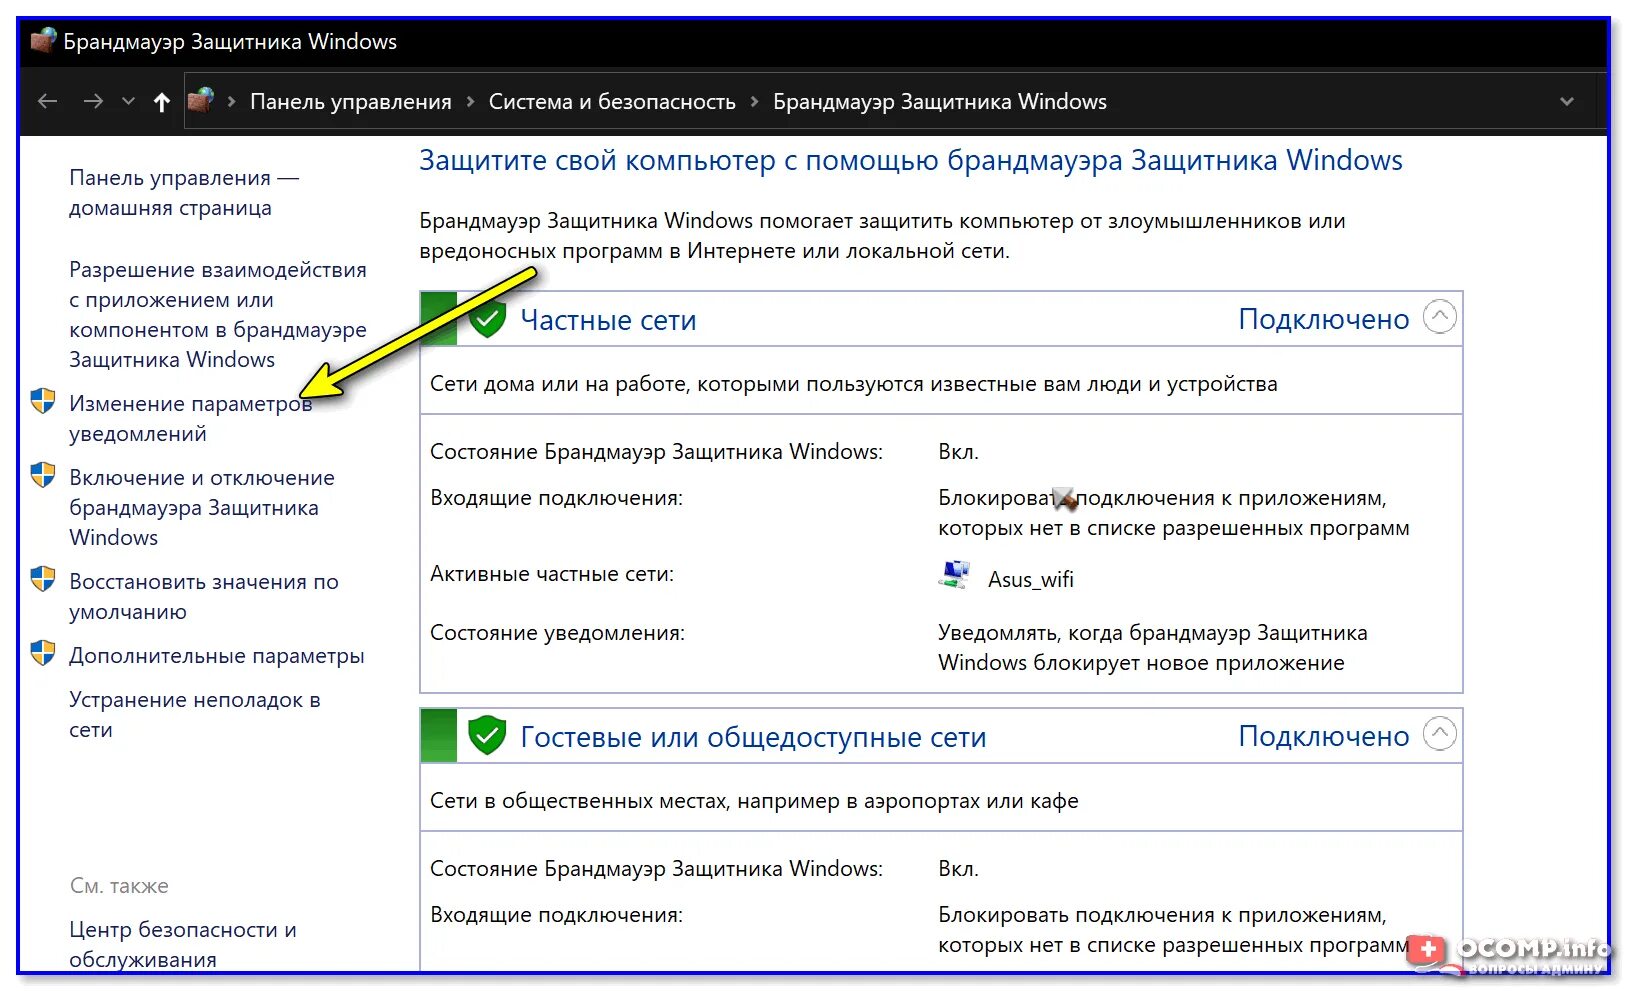Click shield icon beside Изменение параметров уведомлений
Screen dimensions: 1627x991
(x=43, y=402)
